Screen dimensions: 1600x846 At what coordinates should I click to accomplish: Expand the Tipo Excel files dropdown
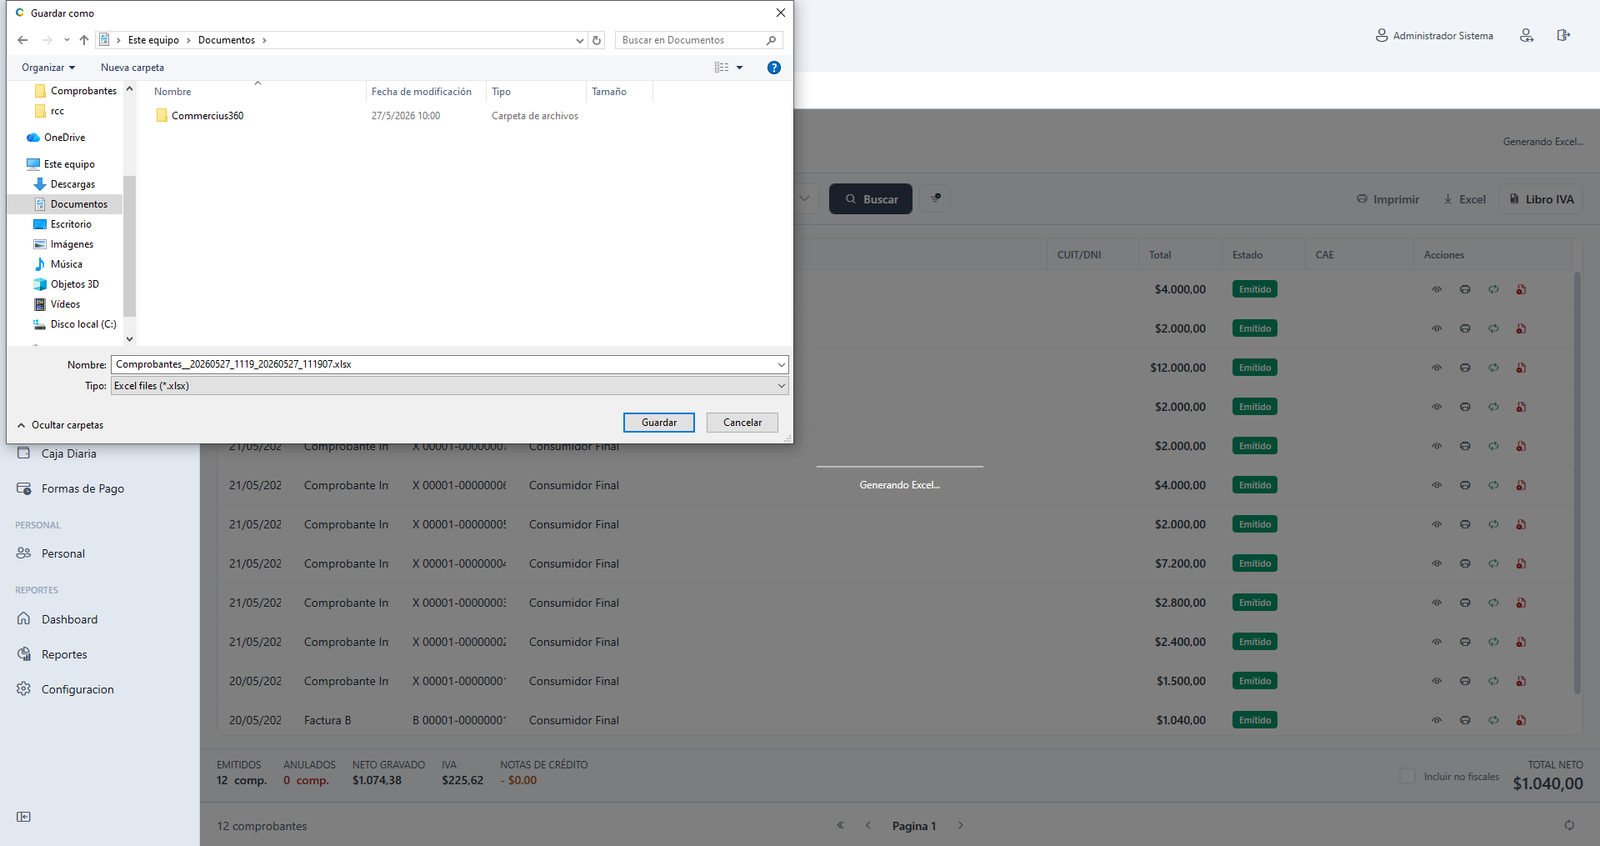point(449,386)
